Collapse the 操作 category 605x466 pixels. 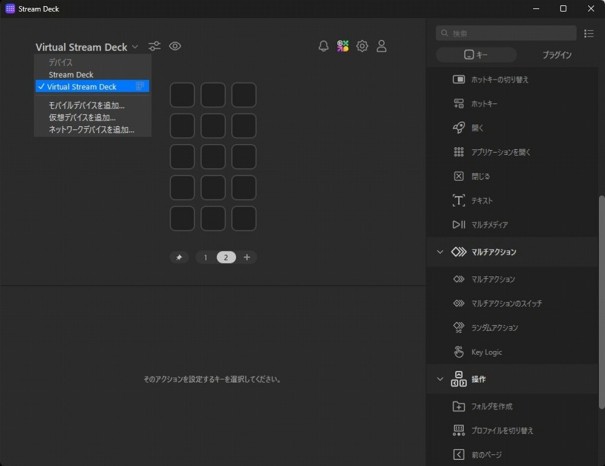[x=440, y=379]
